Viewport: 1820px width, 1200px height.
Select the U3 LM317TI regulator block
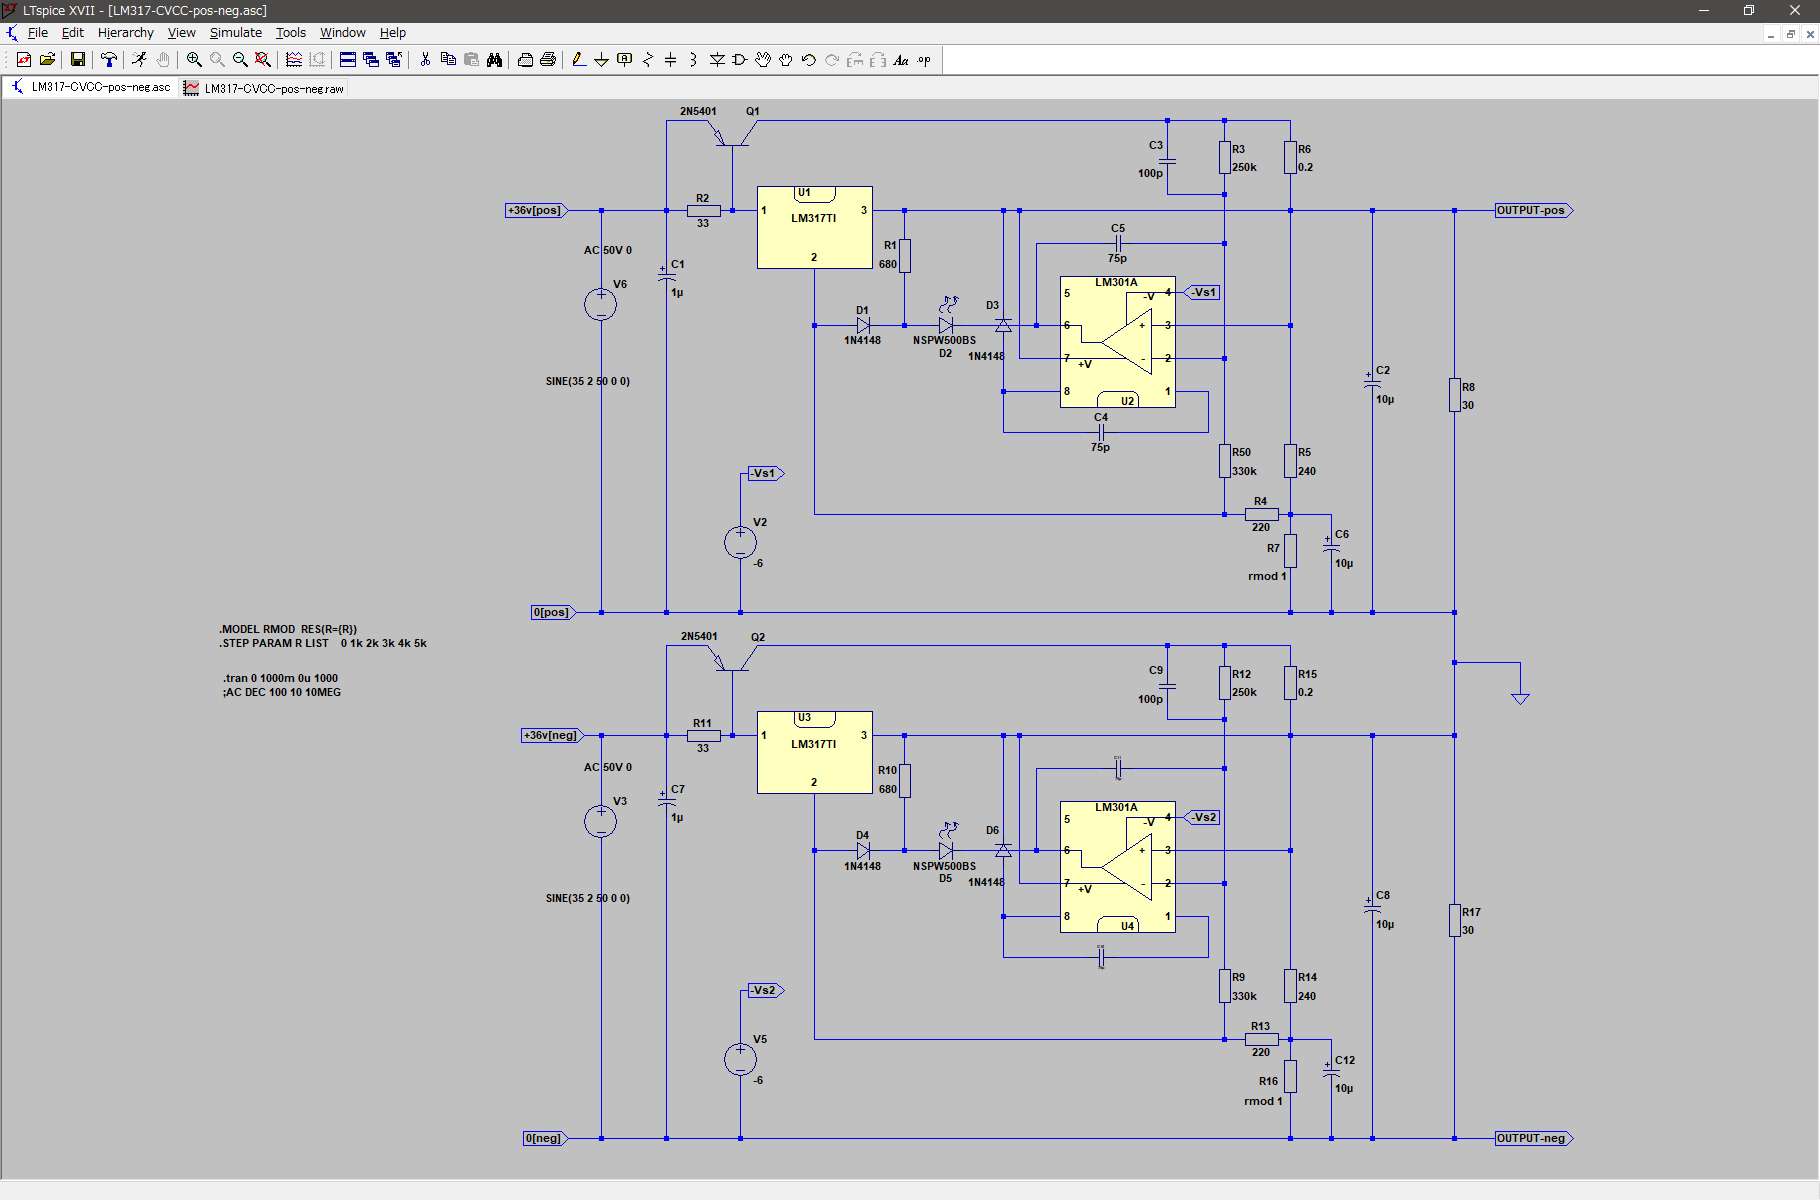[815, 752]
